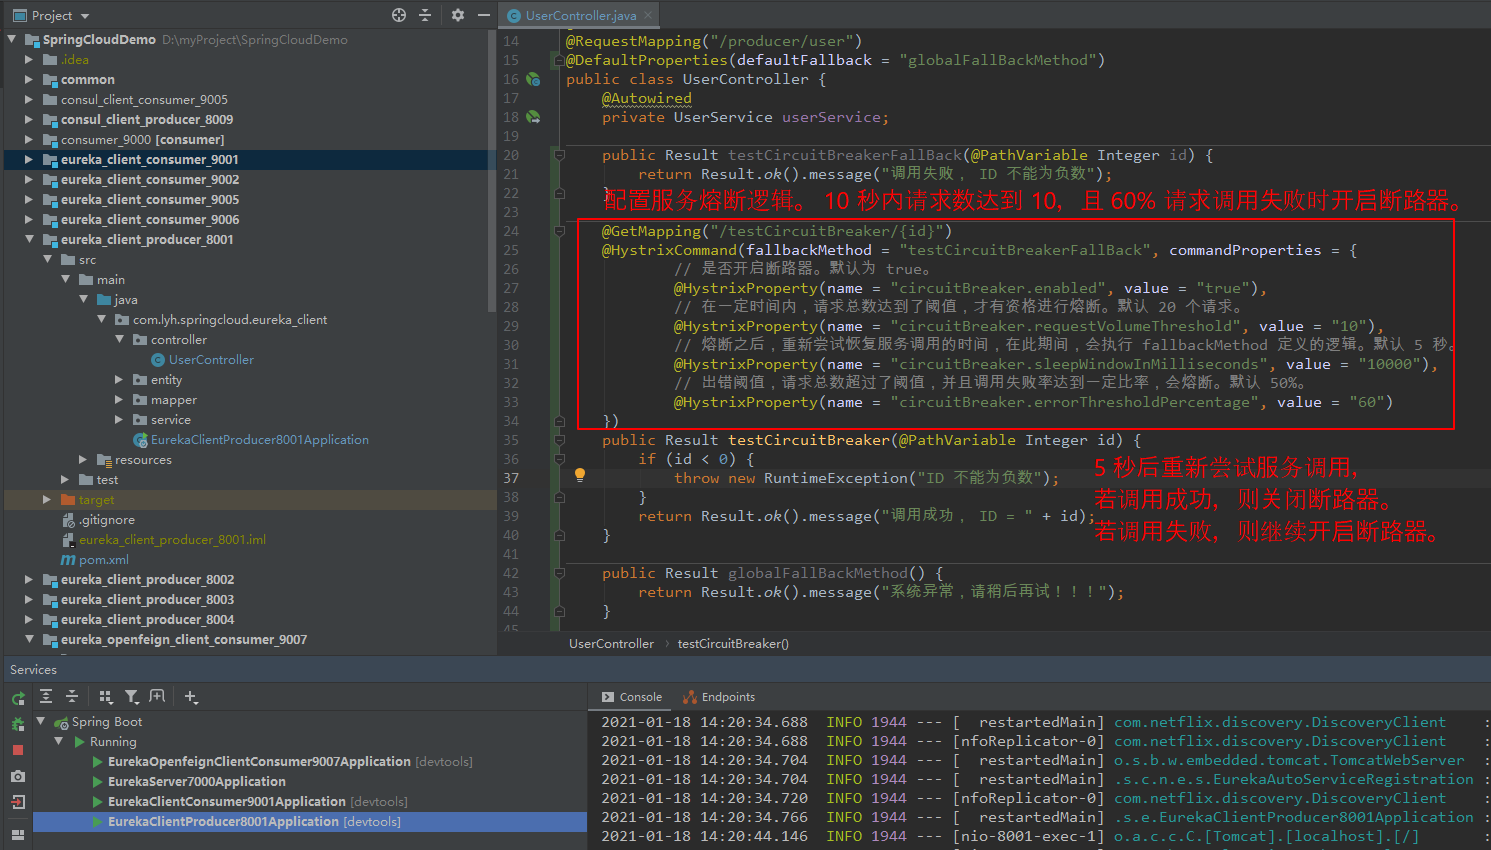Click the intention light bulb on line 37
Viewport: 1491px width, 850px height.
coord(579,476)
